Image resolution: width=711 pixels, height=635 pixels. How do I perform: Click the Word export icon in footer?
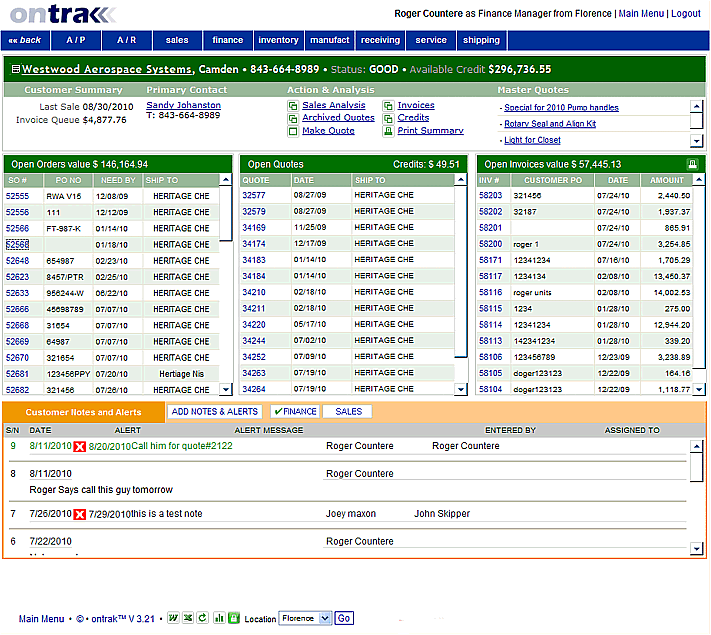tap(173, 618)
